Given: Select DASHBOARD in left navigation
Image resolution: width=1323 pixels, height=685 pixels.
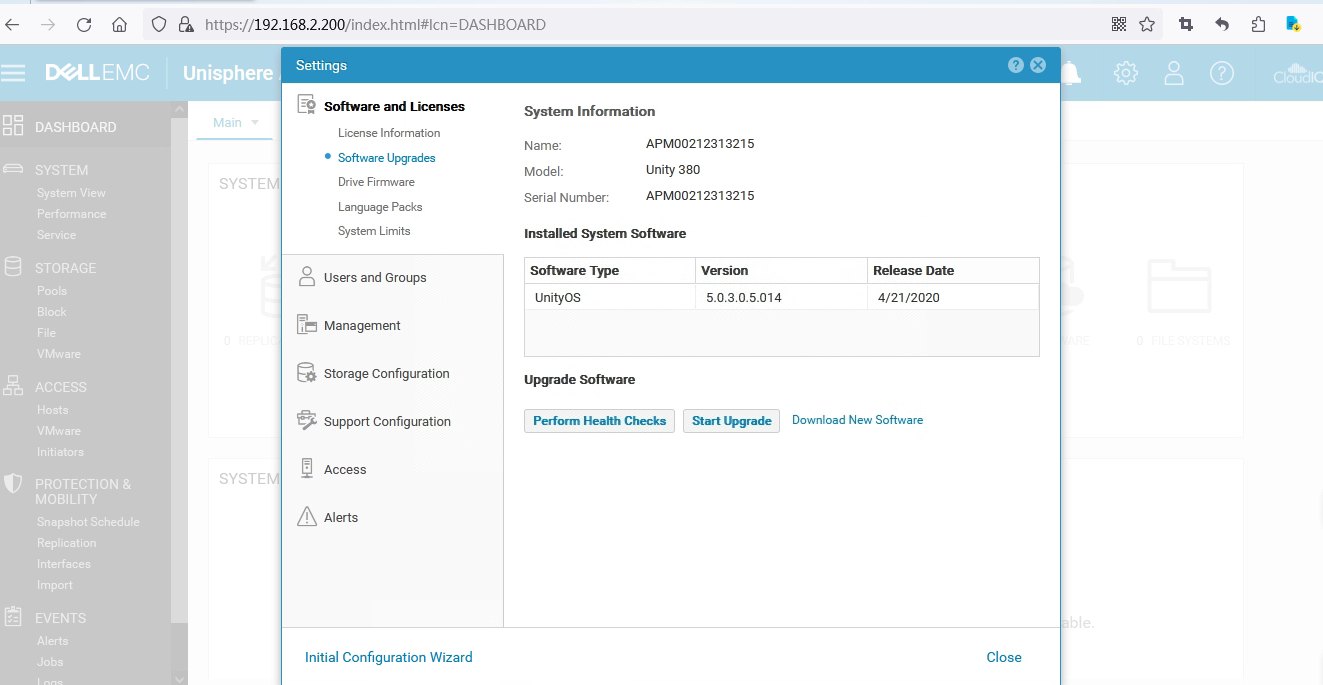Looking at the screenshot, I should click(x=76, y=127).
